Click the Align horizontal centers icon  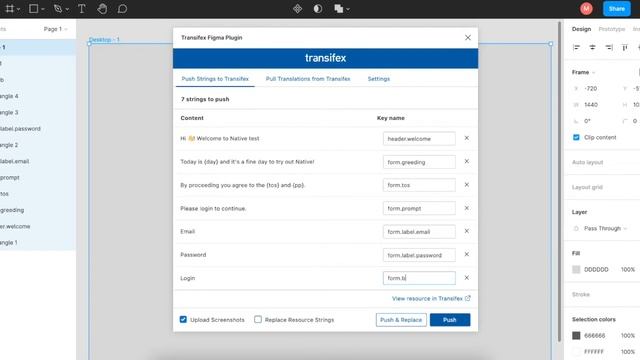(592, 48)
